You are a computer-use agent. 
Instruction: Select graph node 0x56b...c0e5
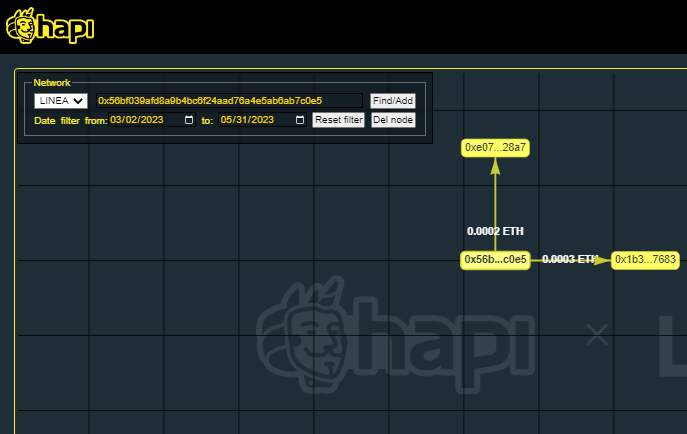[495, 260]
